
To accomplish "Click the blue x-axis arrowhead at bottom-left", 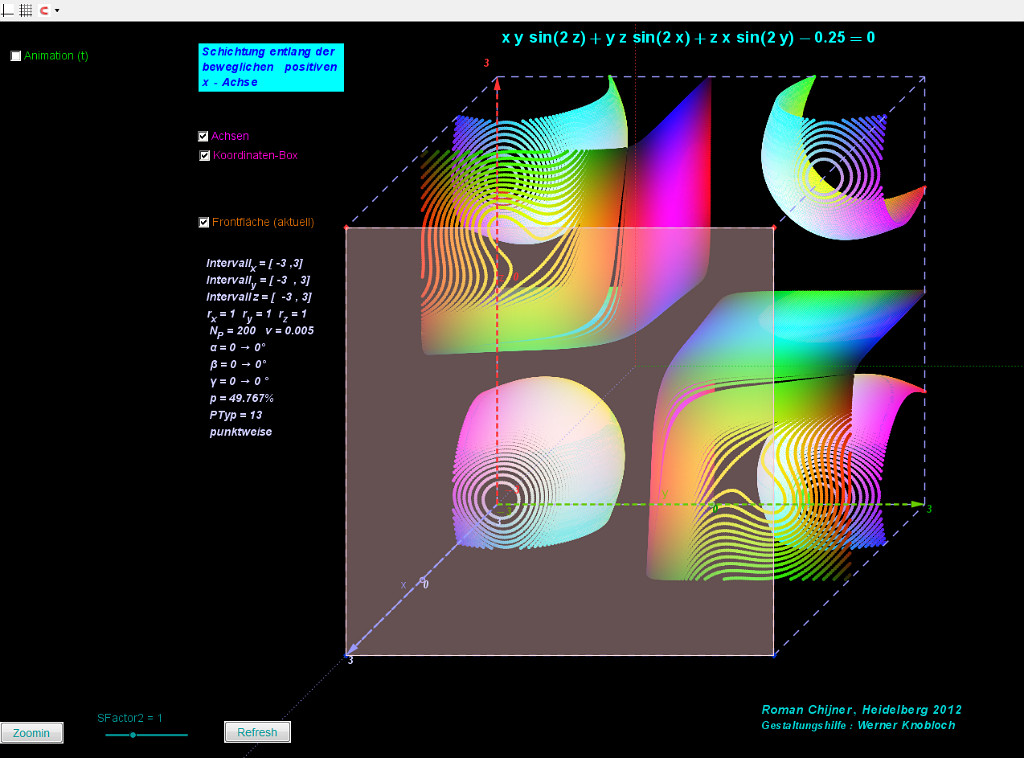I will click(x=353, y=650).
